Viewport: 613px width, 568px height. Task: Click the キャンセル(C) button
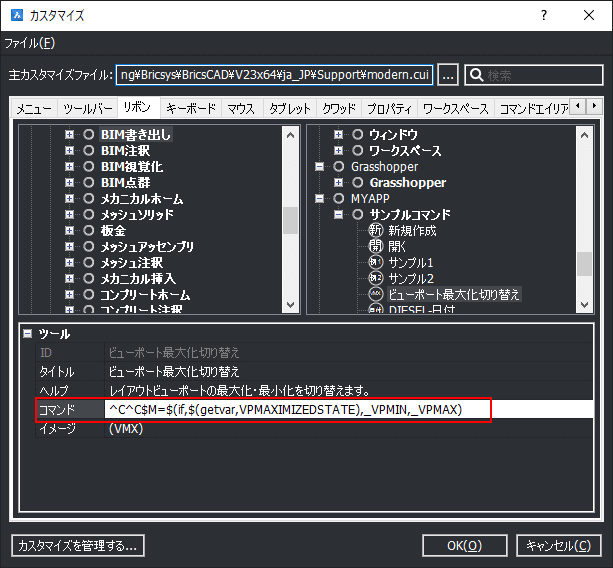click(x=559, y=545)
